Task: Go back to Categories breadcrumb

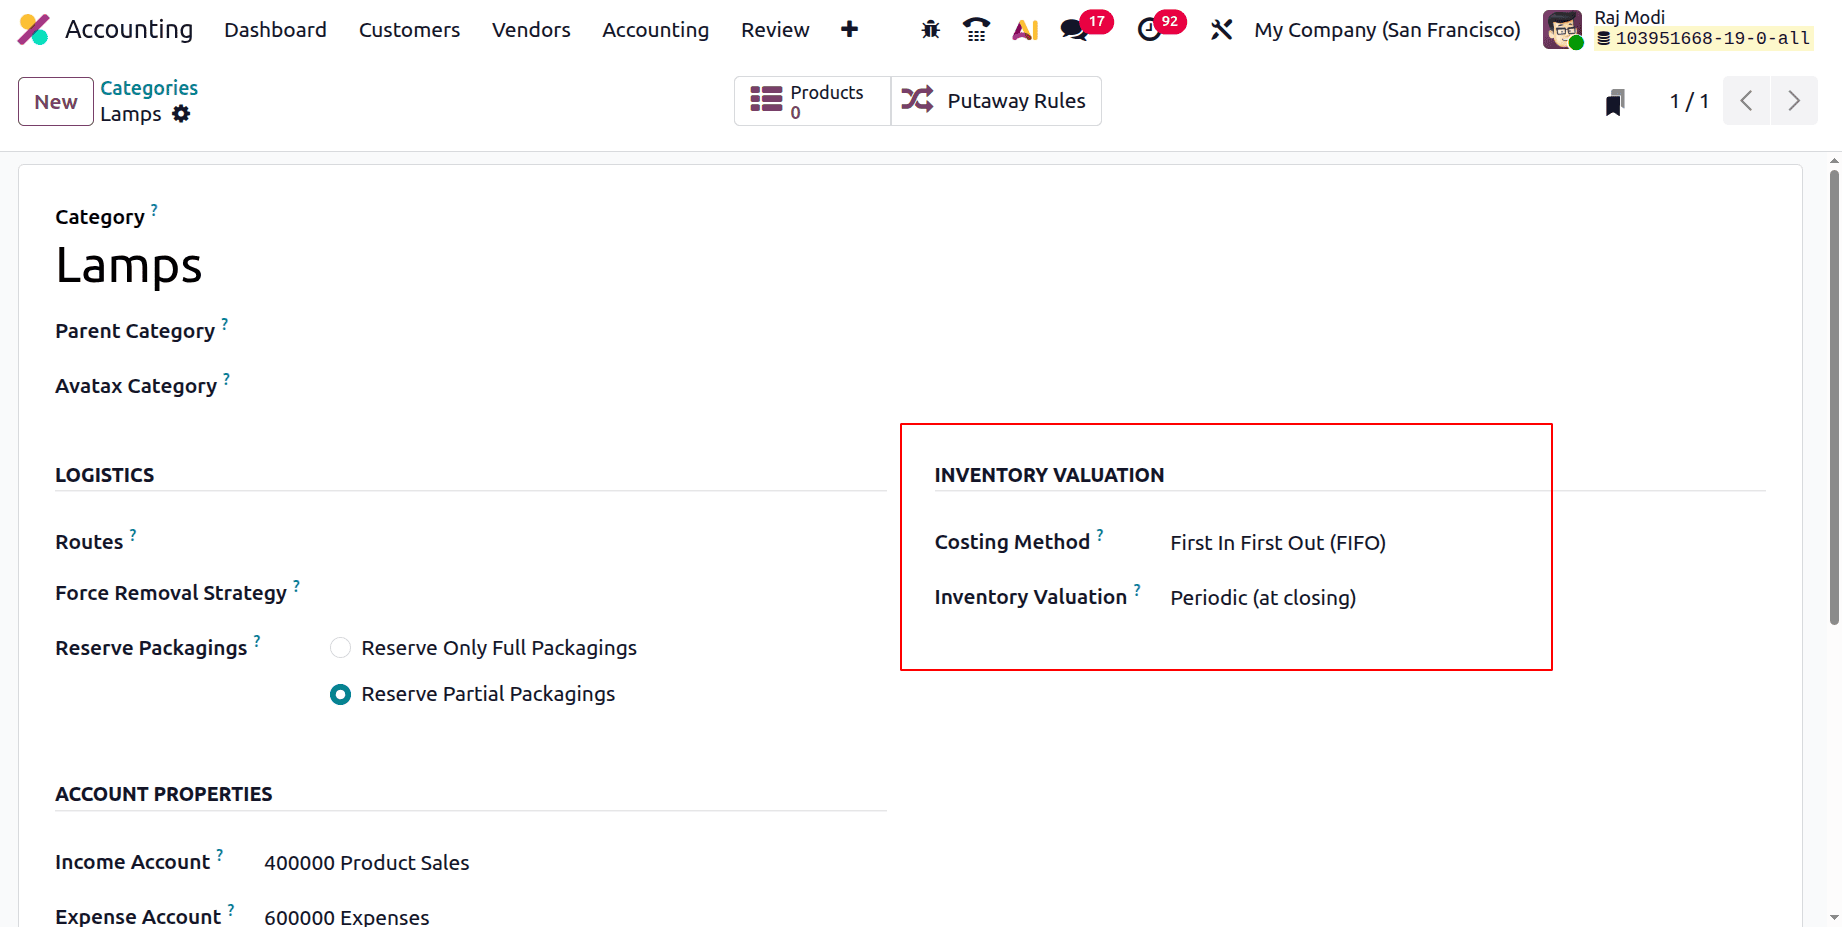Action: point(148,88)
